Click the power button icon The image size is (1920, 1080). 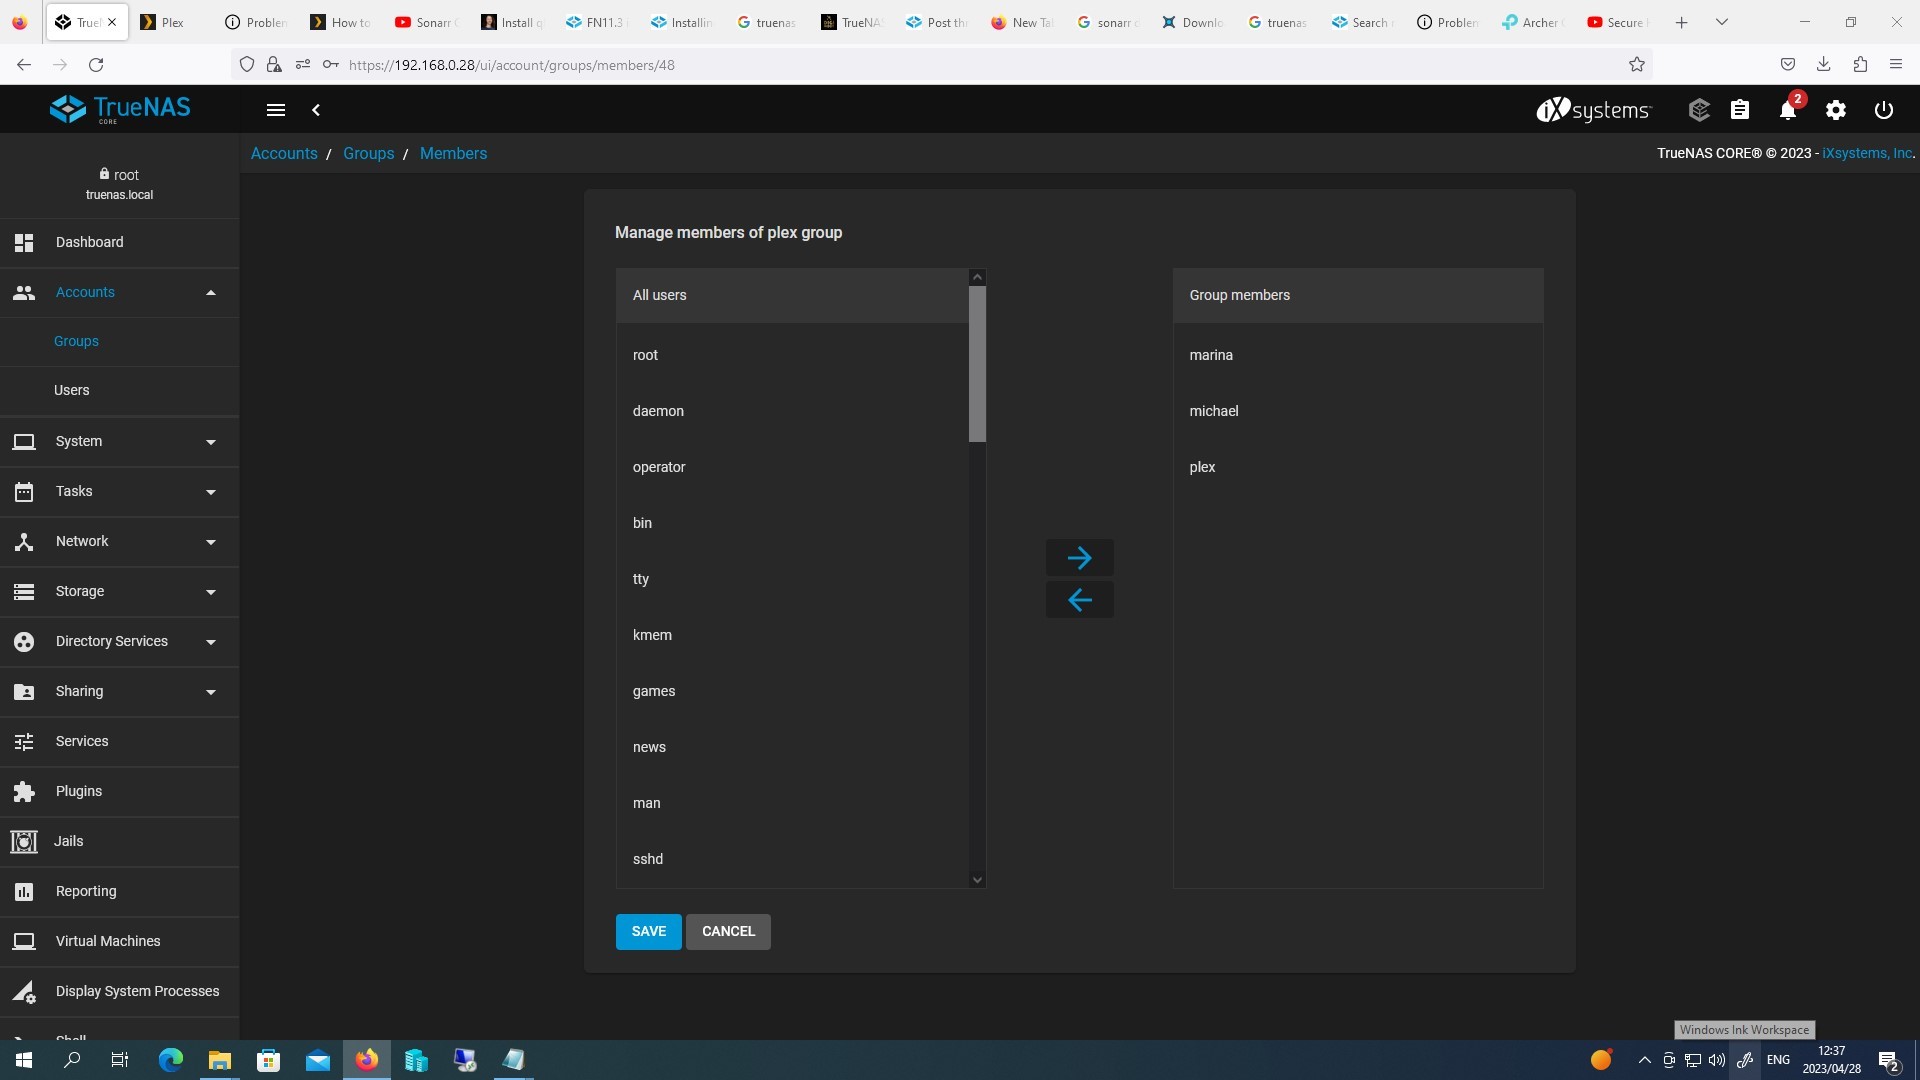click(x=1884, y=110)
